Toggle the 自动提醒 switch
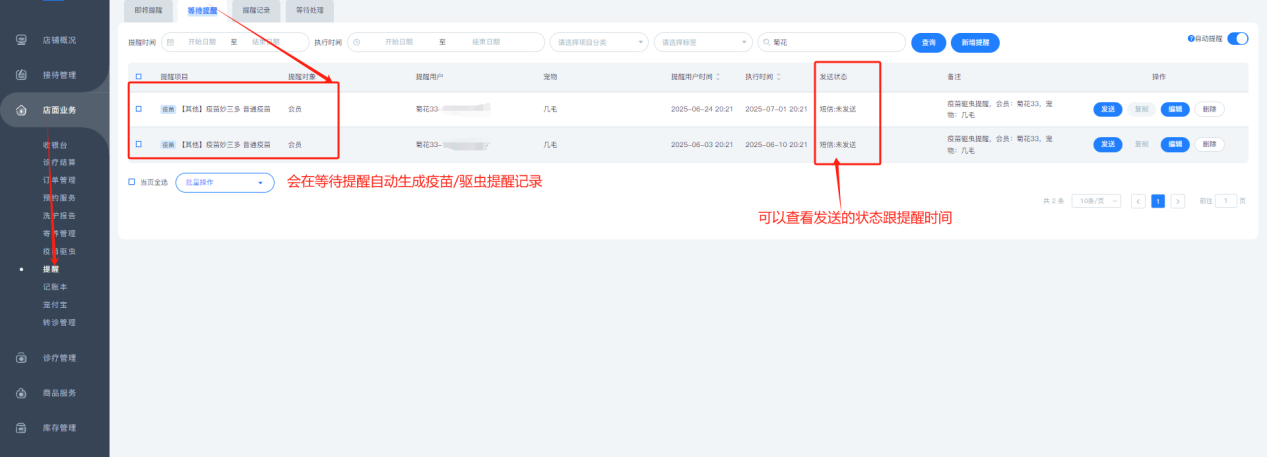The image size is (1267, 457). [x=1237, y=38]
